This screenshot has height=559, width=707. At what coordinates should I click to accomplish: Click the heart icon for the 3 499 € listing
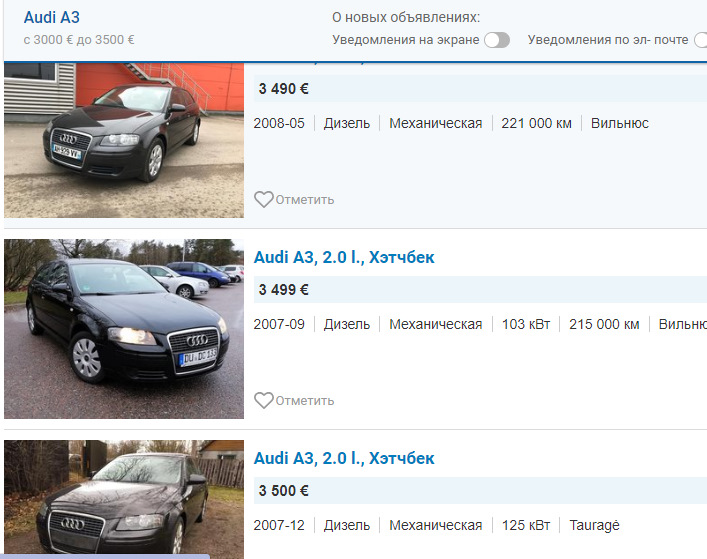(264, 400)
